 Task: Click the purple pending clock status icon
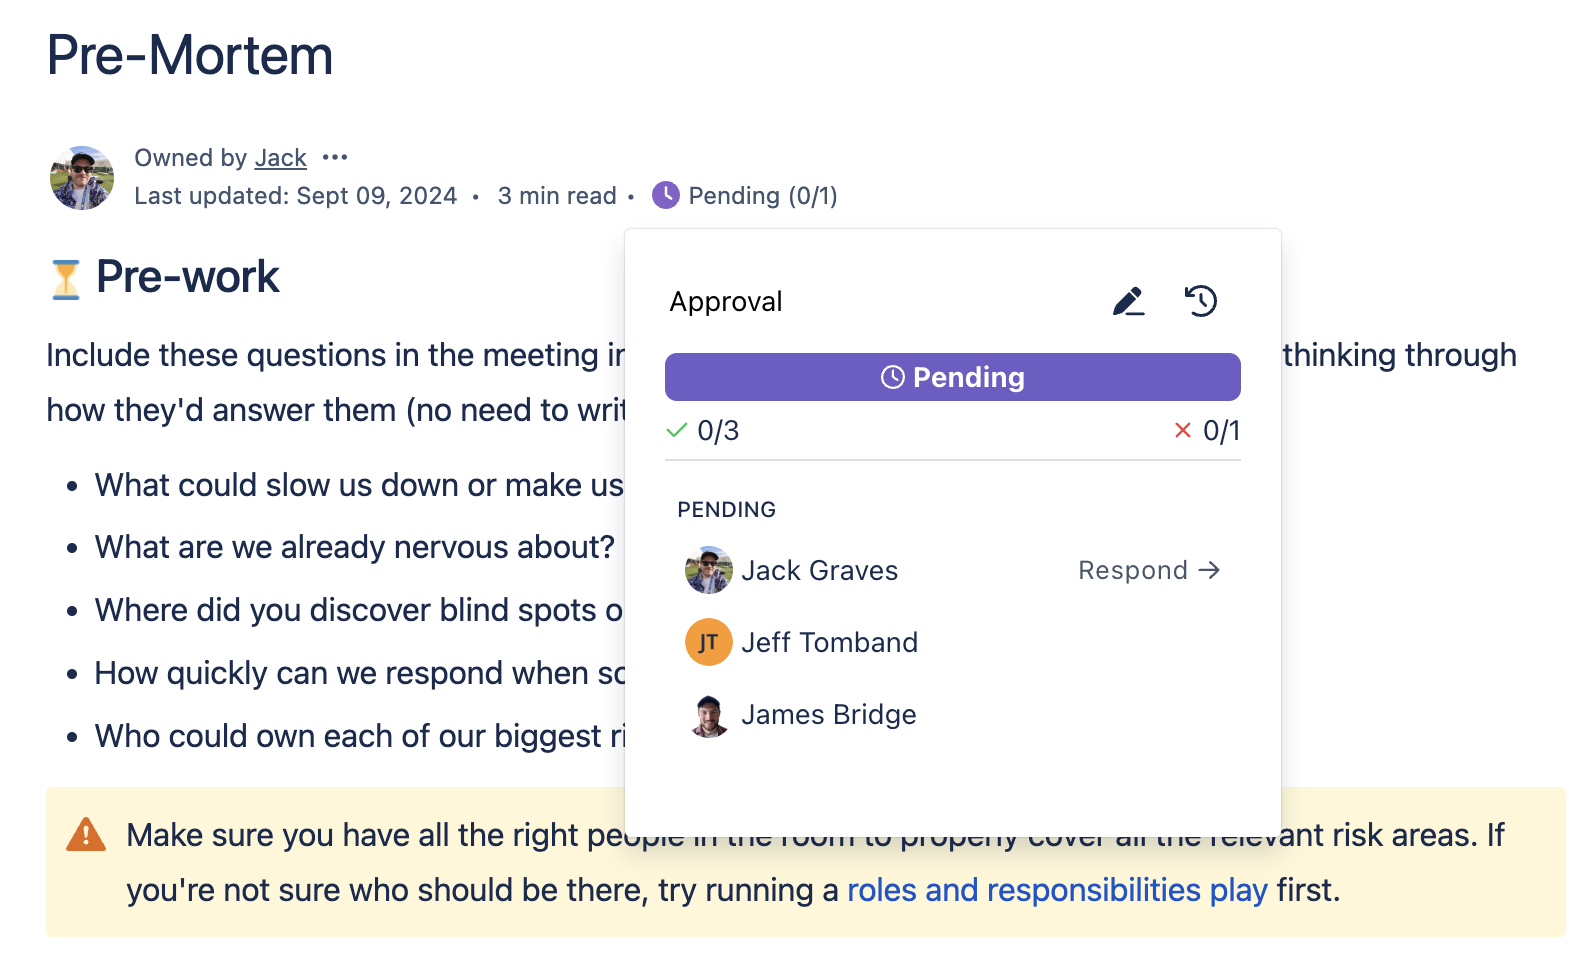point(665,196)
